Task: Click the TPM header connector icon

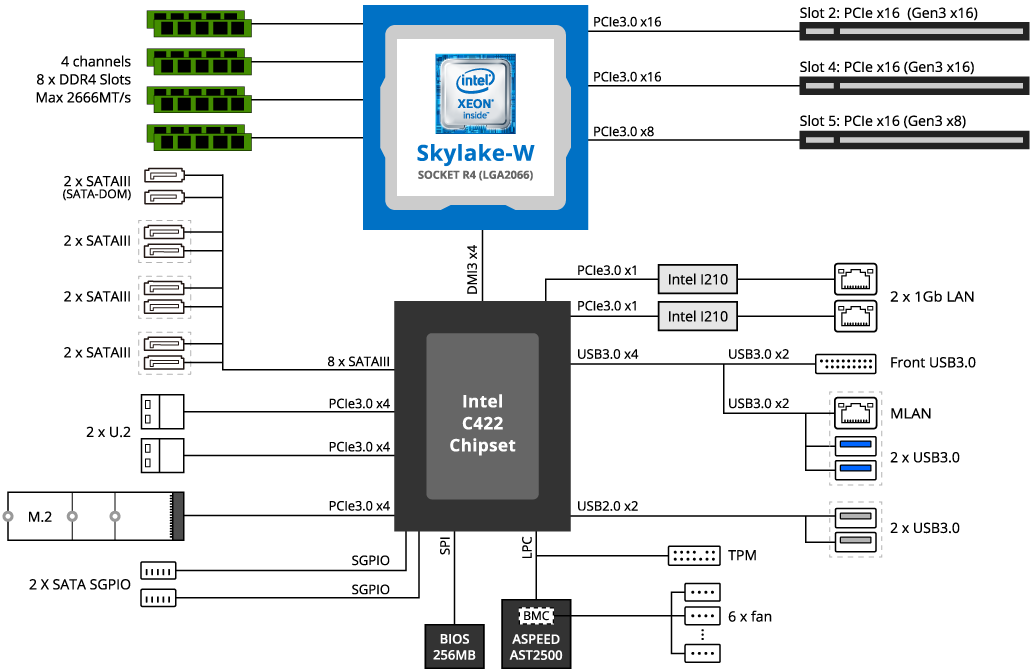Action: click(x=694, y=556)
